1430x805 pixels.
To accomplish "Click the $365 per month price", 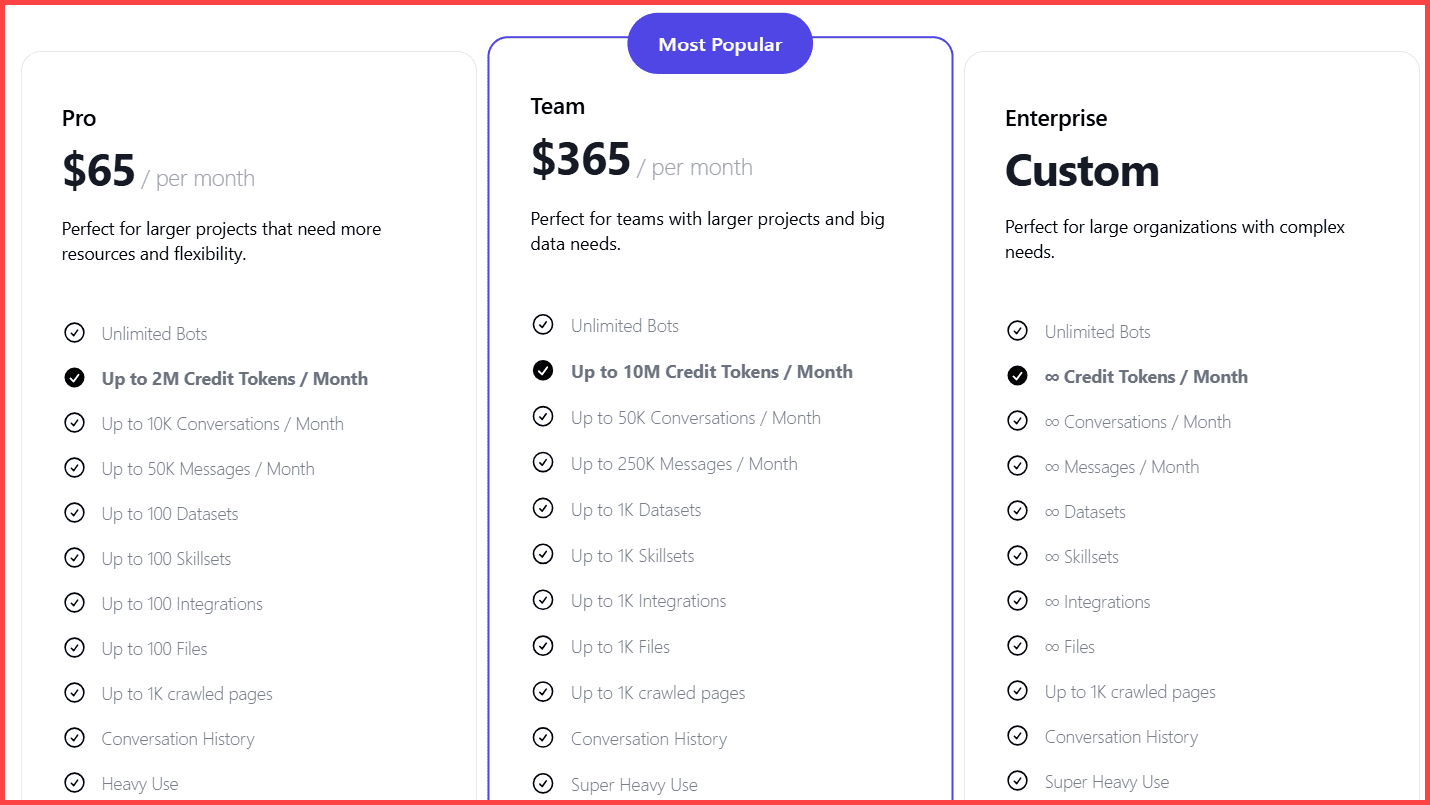I will [x=581, y=160].
